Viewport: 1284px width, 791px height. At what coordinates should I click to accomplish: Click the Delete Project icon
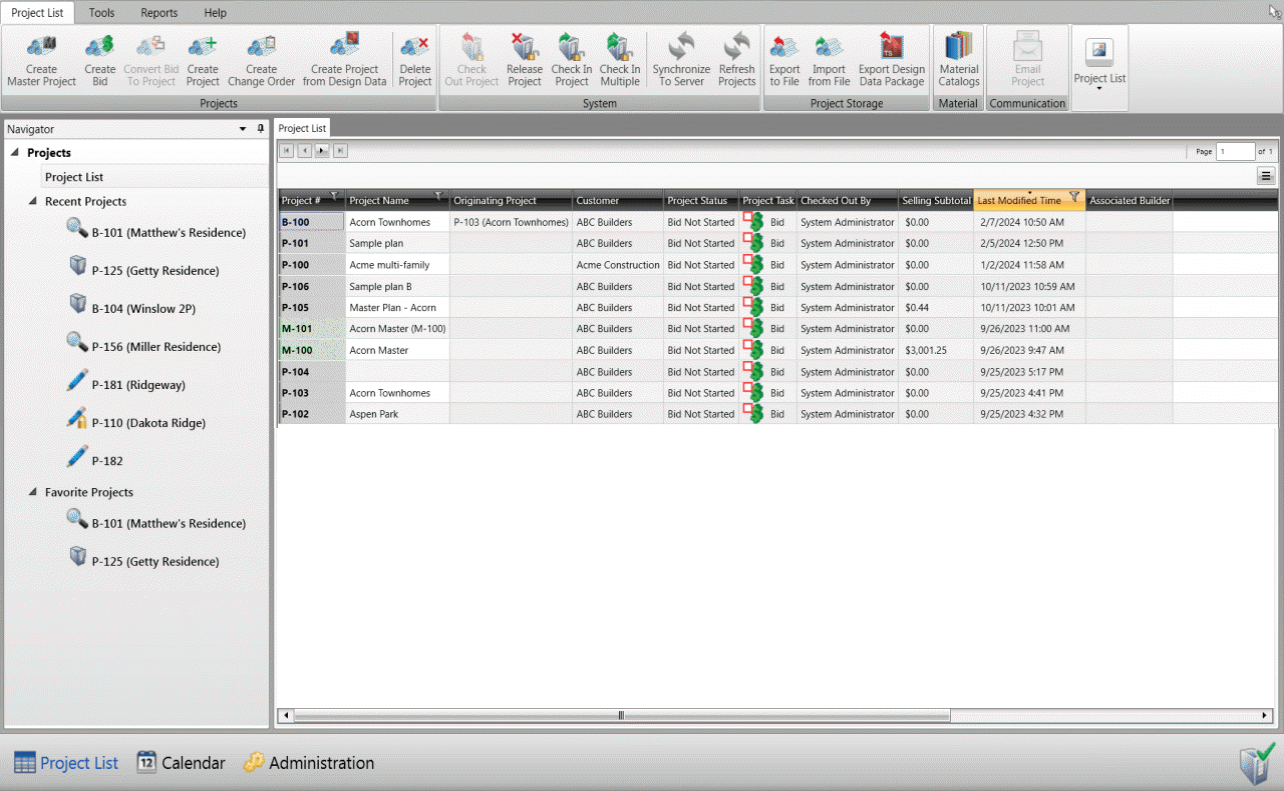(415, 47)
